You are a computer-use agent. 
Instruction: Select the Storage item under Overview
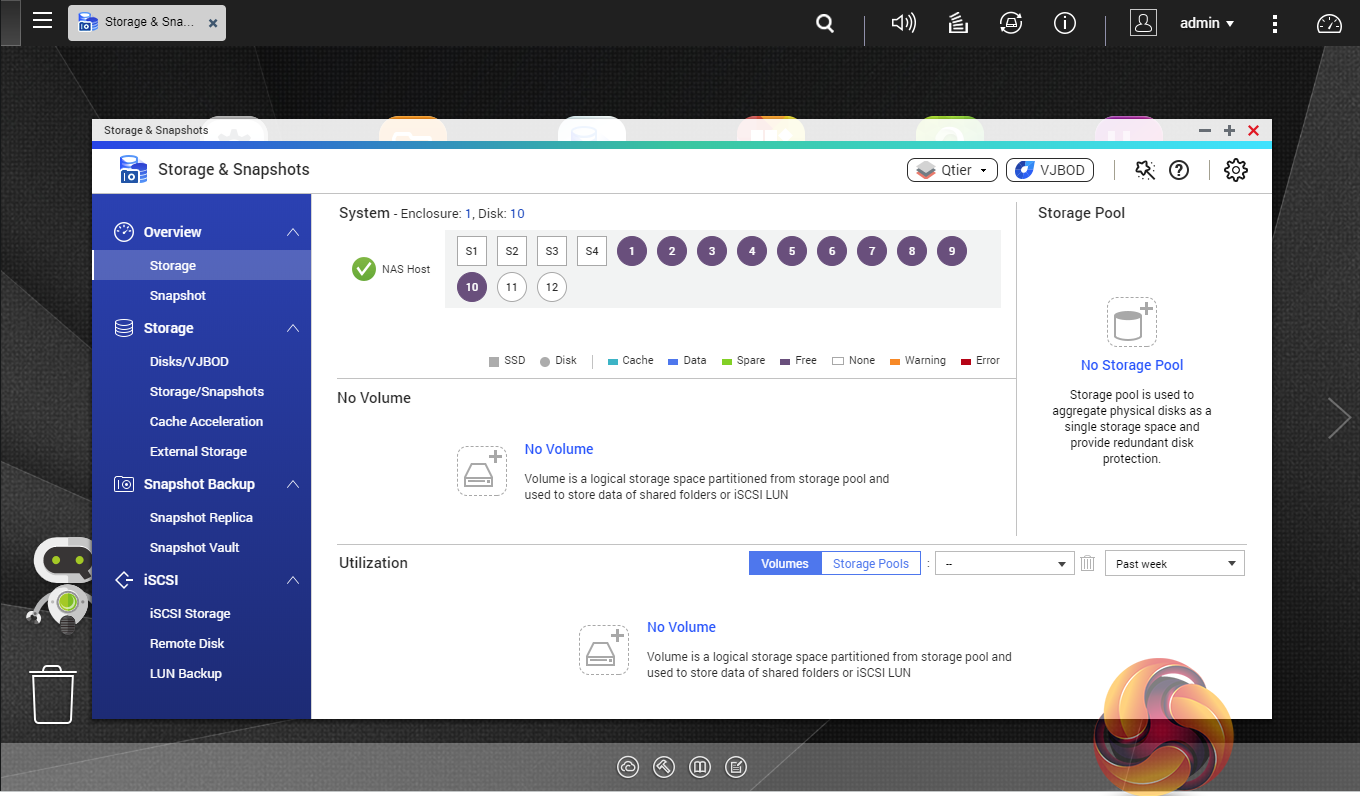(201, 266)
